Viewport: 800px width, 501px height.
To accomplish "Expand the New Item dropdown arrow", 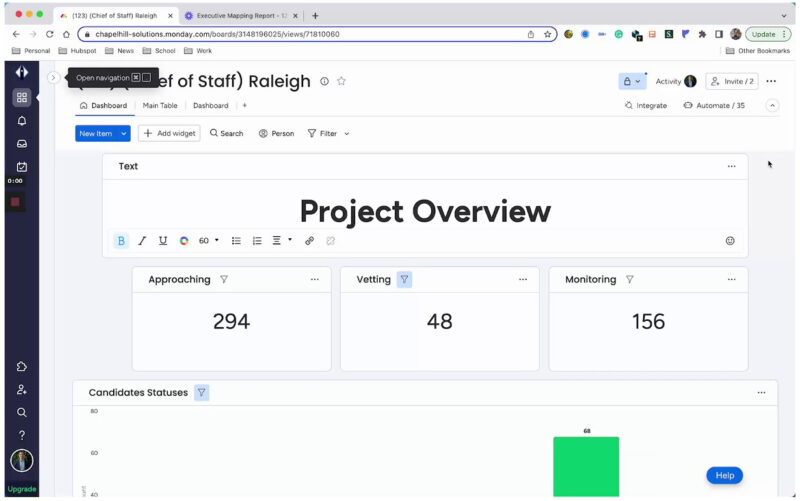I will (x=124, y=133).
